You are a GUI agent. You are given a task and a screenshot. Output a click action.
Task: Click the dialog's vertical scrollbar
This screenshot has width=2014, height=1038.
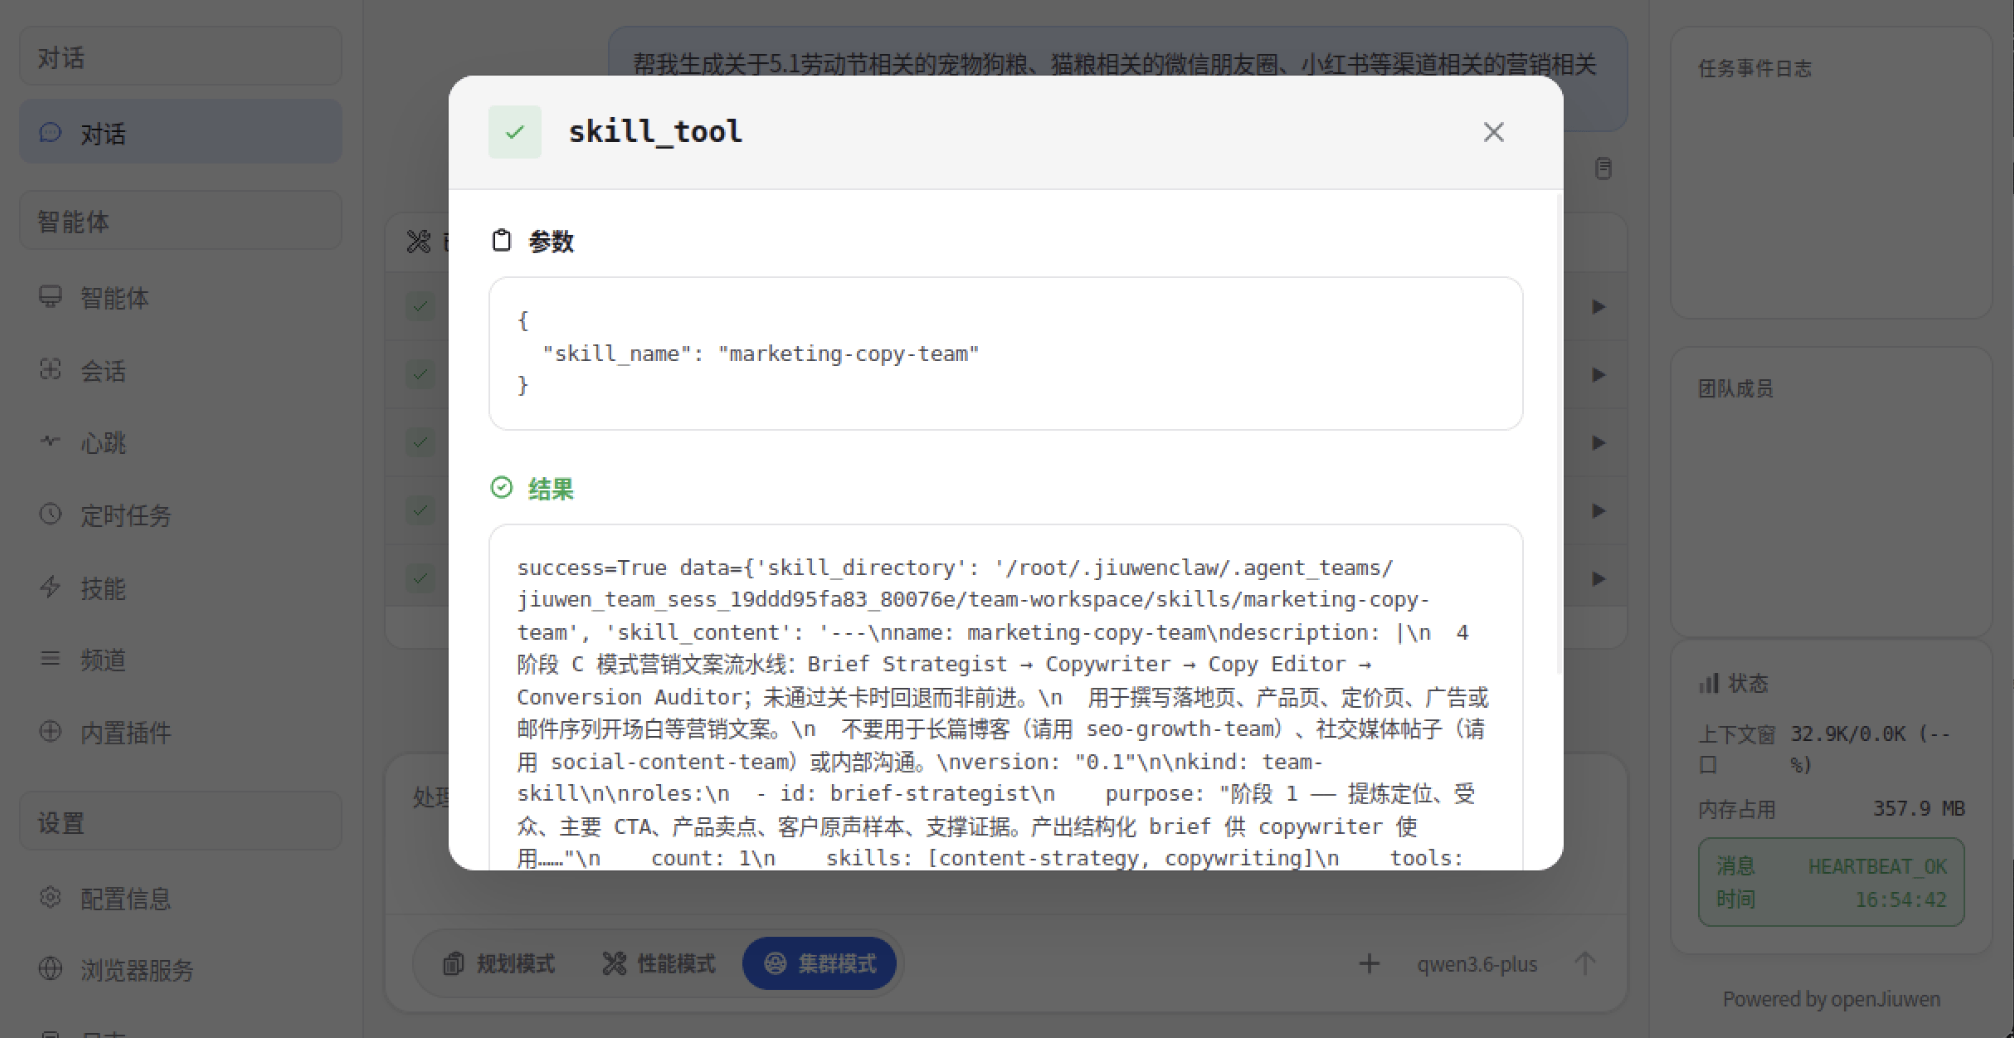pyautogui.click(x=1557, y=435)
